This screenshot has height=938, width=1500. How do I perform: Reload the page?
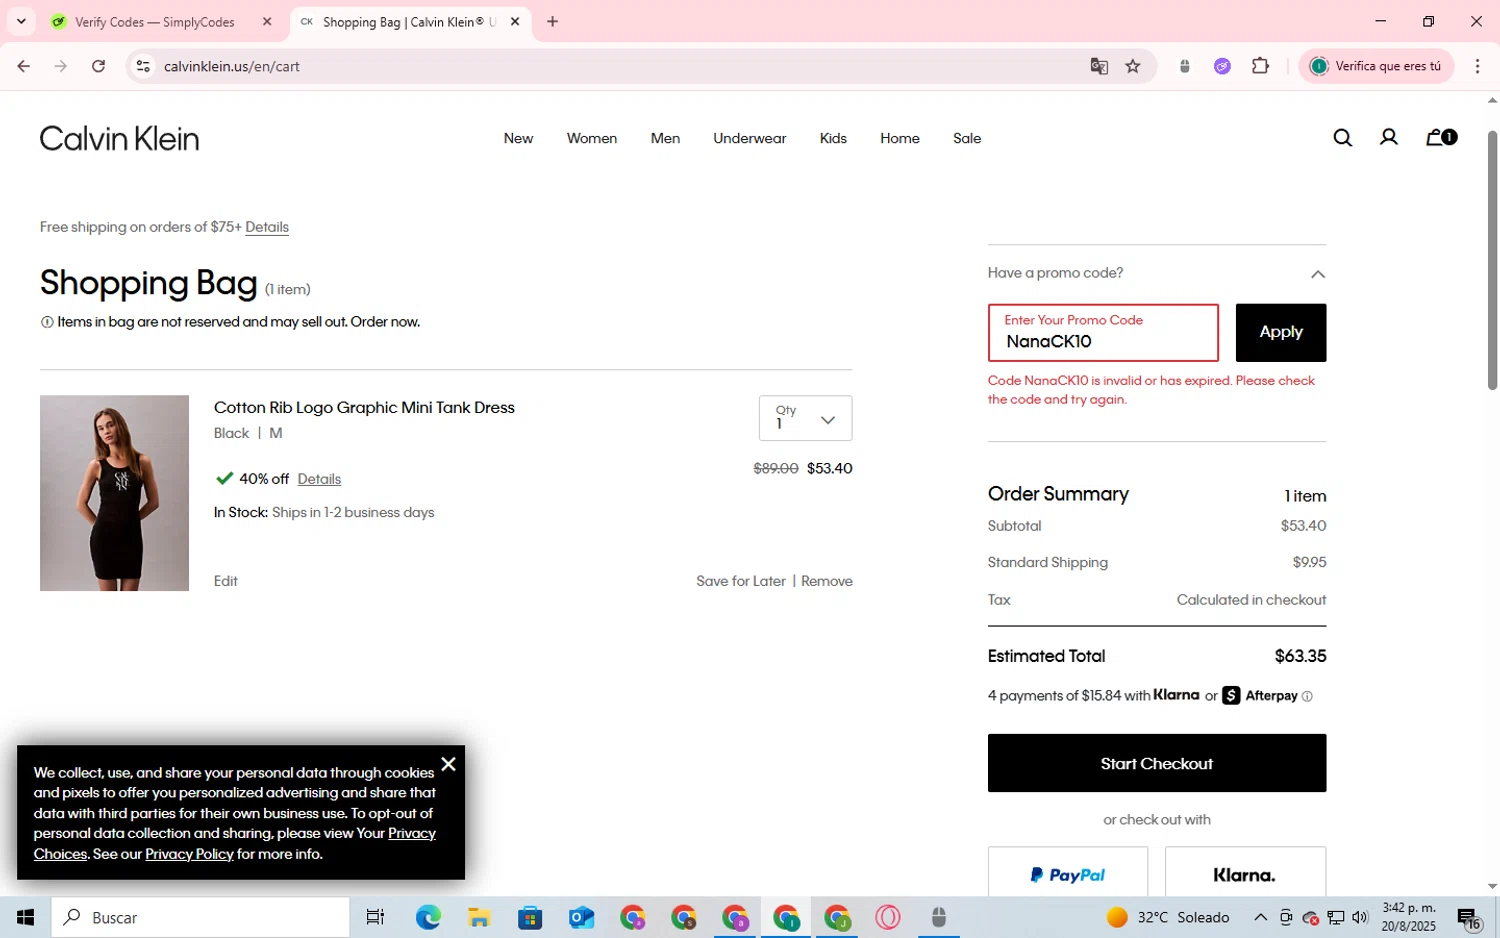[x=98, y=66]
